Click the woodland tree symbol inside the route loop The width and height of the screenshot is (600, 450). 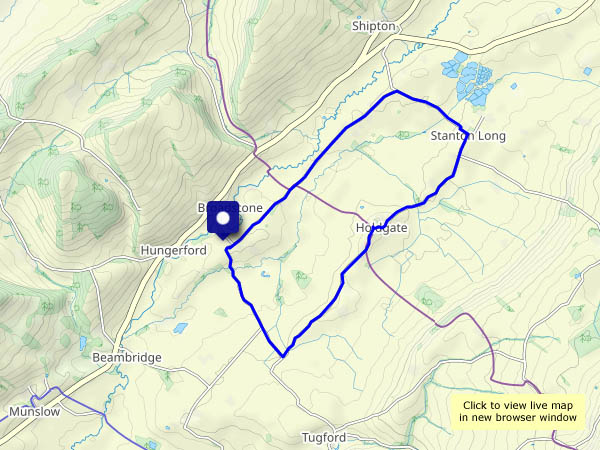[x=301, y=277]
